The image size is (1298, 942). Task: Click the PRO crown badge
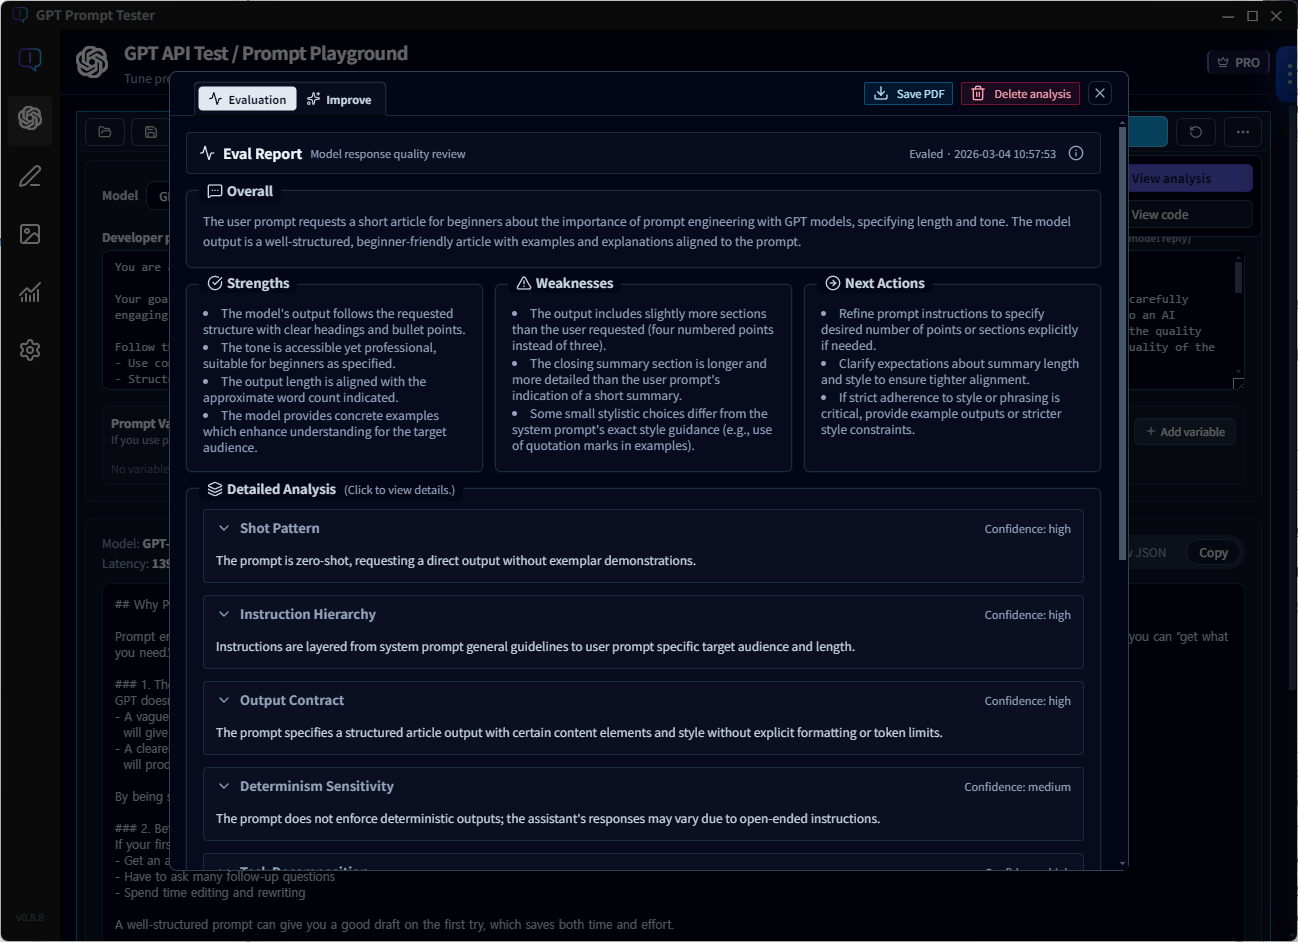pyautogui.click(x=1238, y=61)
